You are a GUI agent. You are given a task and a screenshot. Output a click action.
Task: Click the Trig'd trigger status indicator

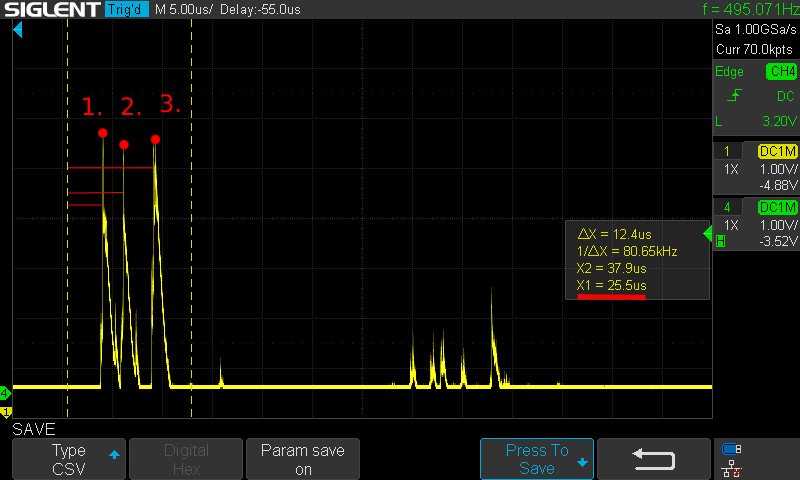click(x=127, y=9)
